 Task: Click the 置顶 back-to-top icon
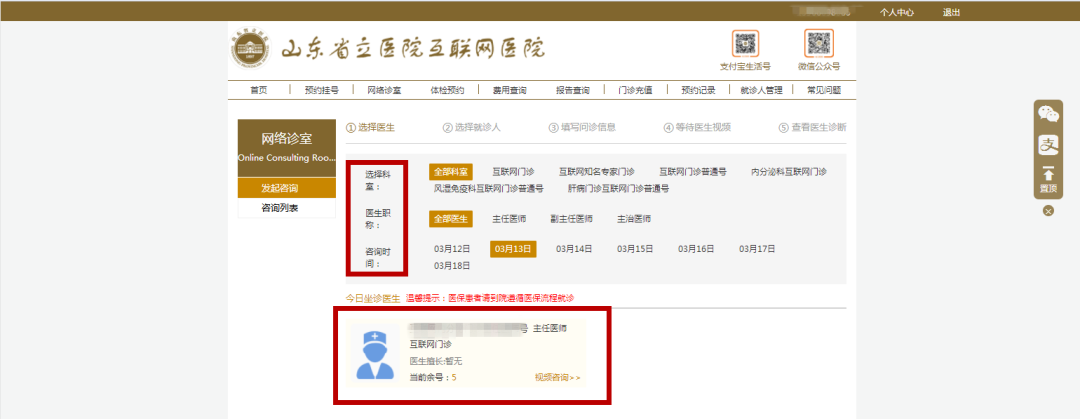(x=1048, y=179)
